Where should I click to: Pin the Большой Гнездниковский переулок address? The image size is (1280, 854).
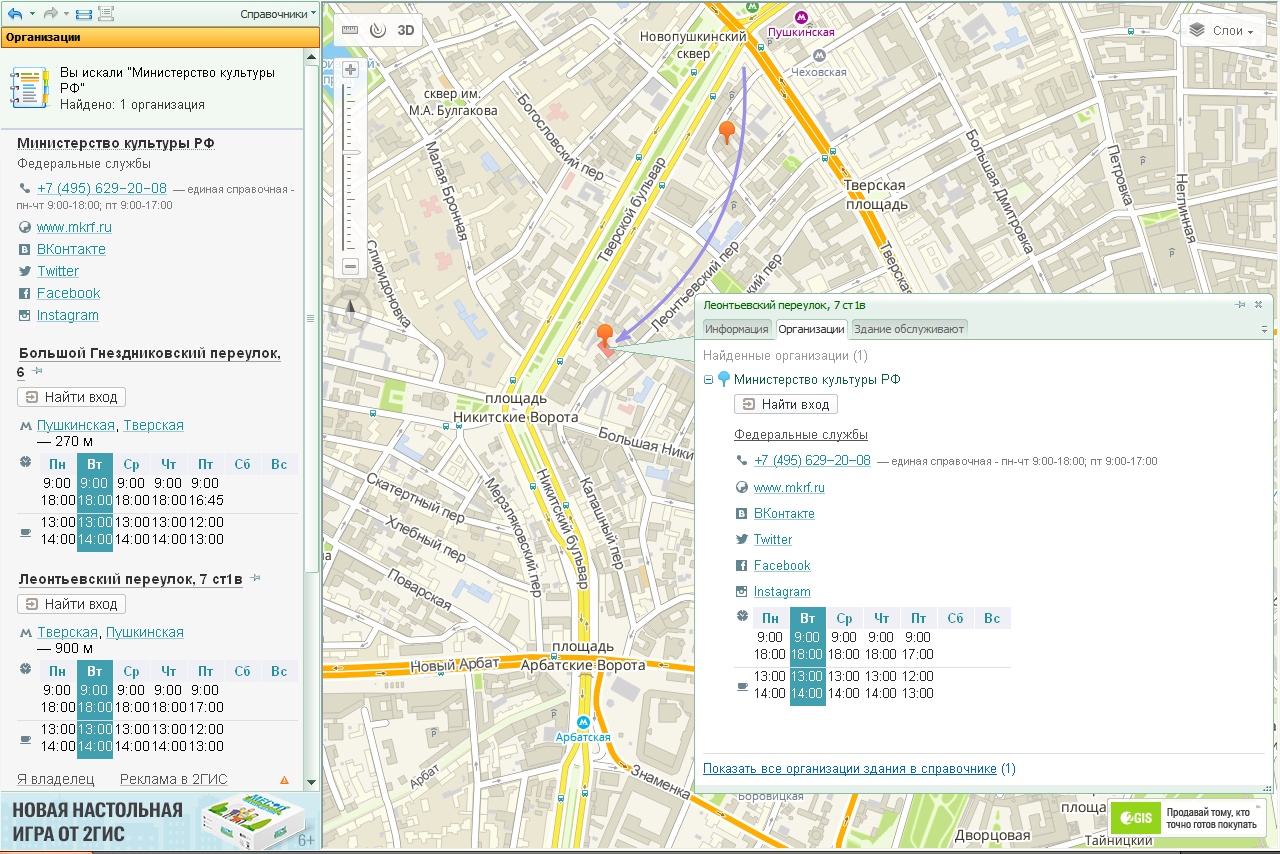pyautogui.click(x=38, y=371)
